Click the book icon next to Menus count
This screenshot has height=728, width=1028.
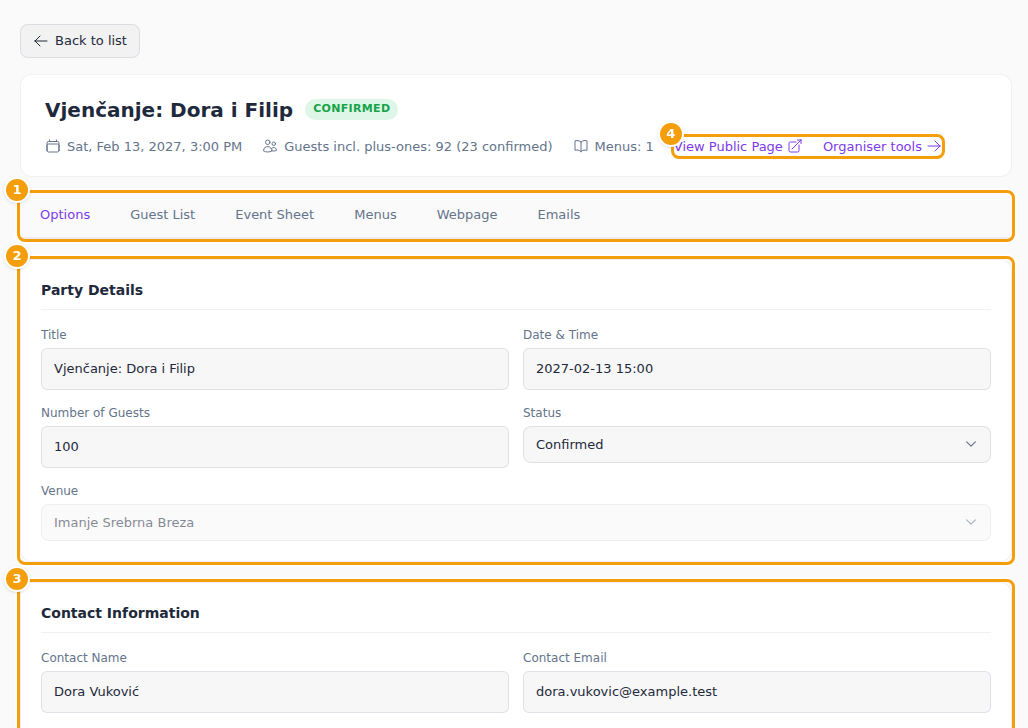[580, 146]
